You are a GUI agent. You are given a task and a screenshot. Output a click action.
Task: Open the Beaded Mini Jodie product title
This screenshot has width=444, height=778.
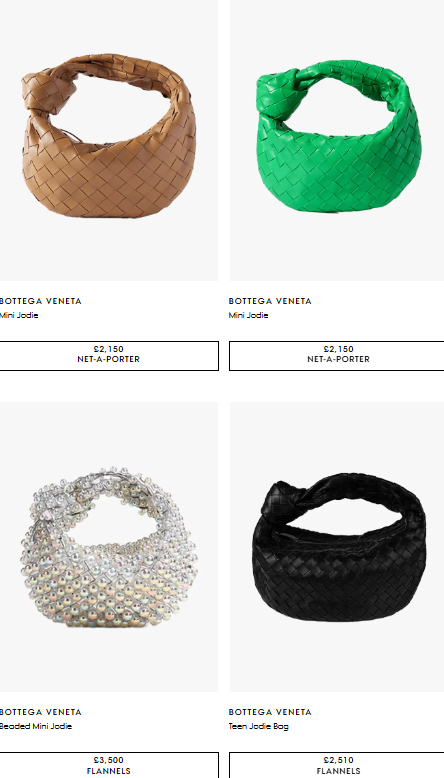tap(36, 726)
